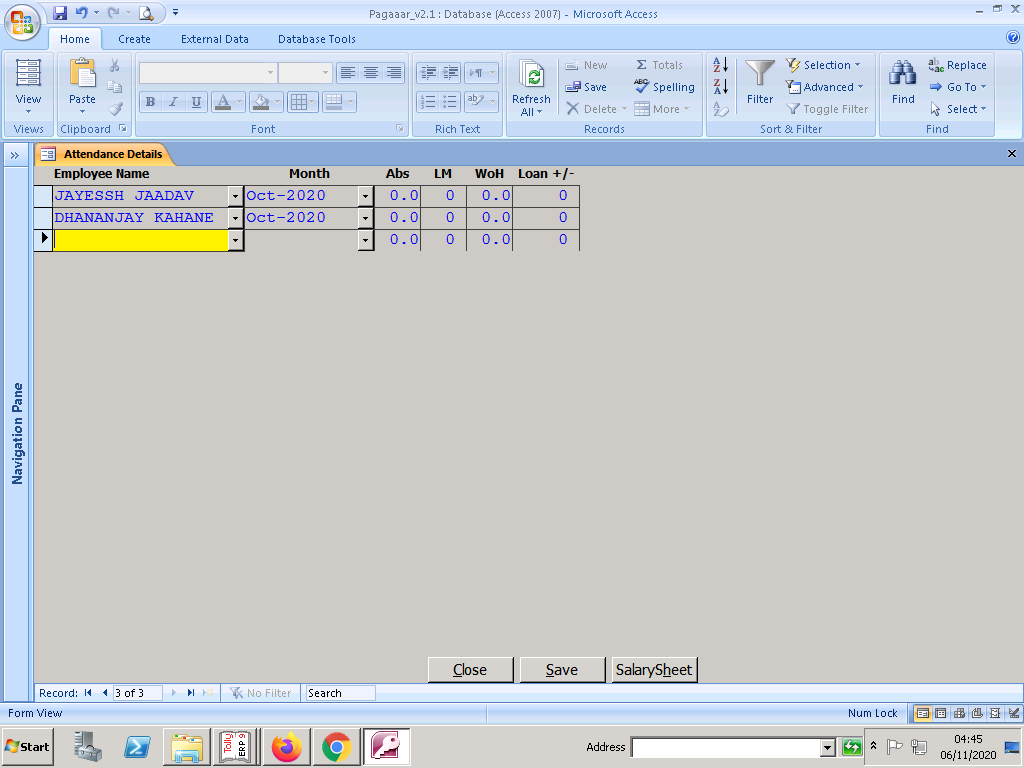Click the Fill/Back Color paint bucket

point(261,102)
